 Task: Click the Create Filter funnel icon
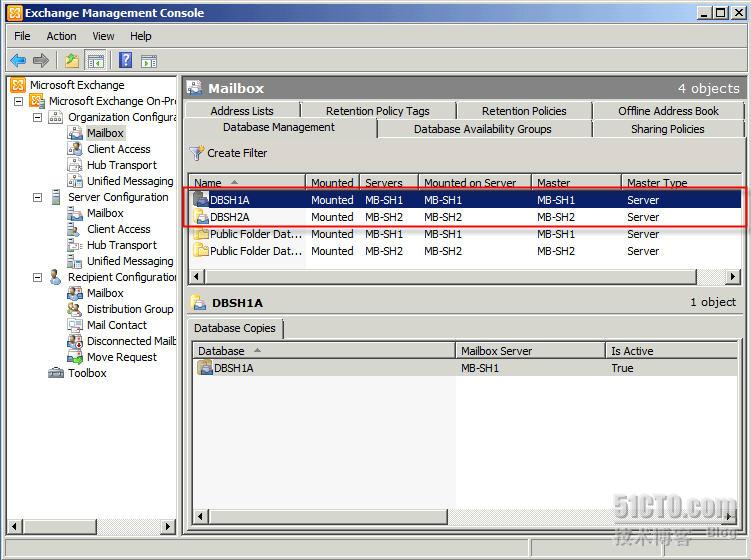[x=197, y=153]
